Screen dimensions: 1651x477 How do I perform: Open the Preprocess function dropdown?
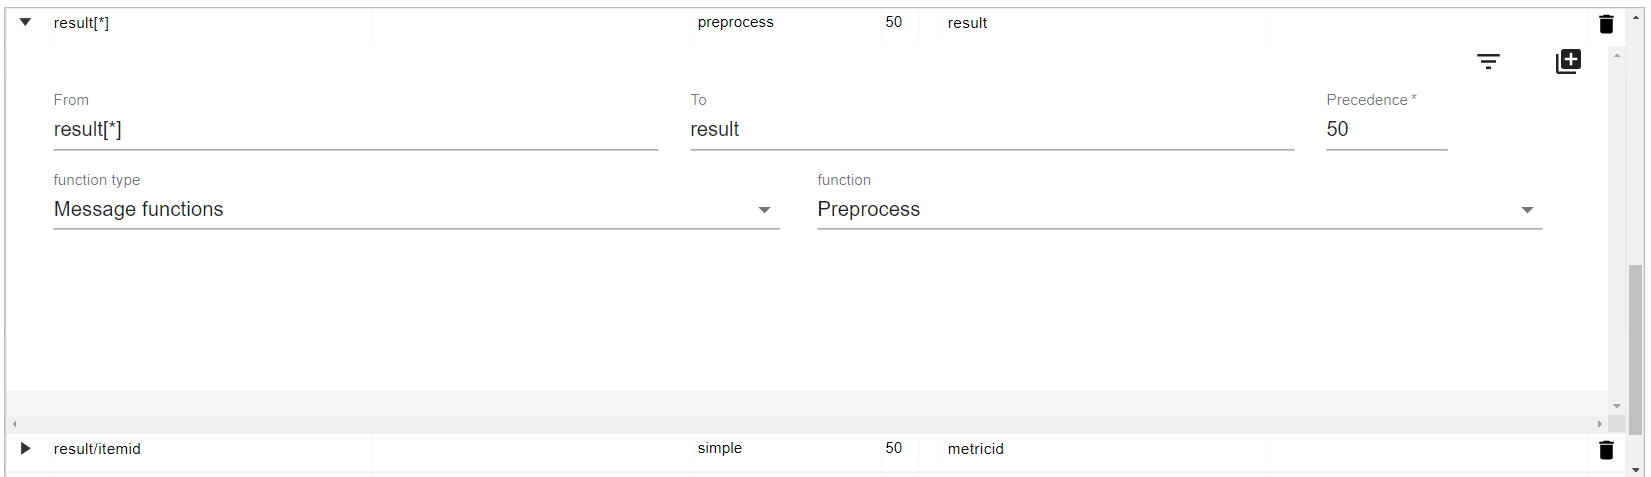[x=1179, y=210]
